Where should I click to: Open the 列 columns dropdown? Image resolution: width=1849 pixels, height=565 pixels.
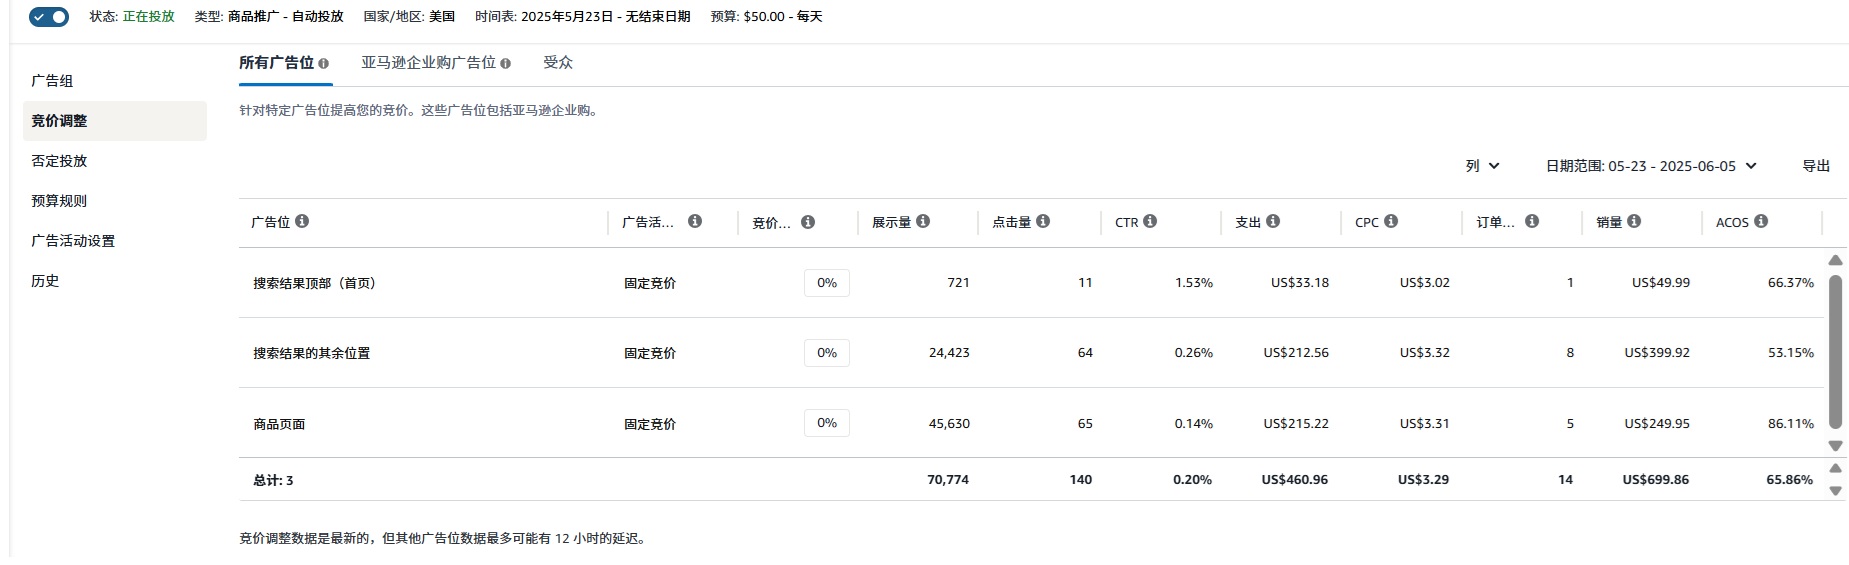pyautogui.click(x=1482, y=166)
